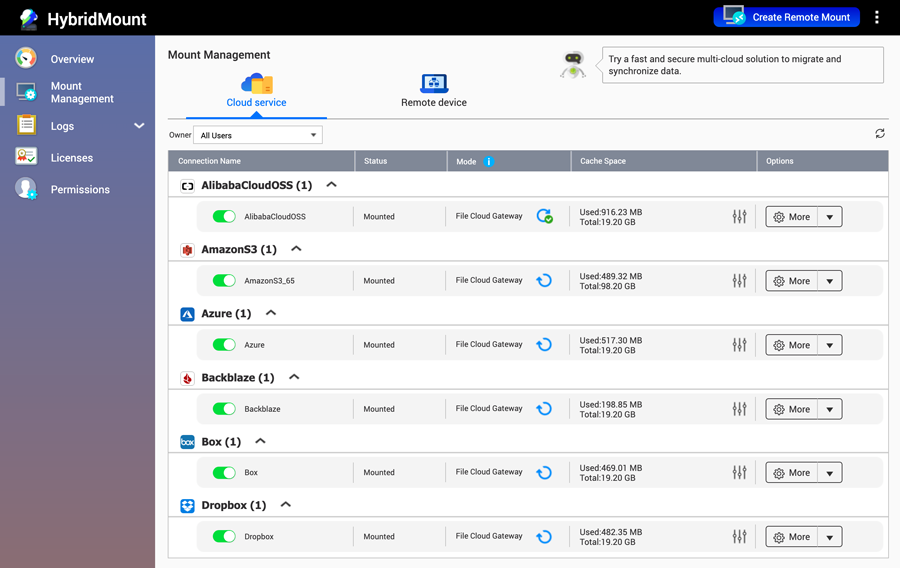Click the robot assistant icon
900x568 pixels.
pos(573,65)
